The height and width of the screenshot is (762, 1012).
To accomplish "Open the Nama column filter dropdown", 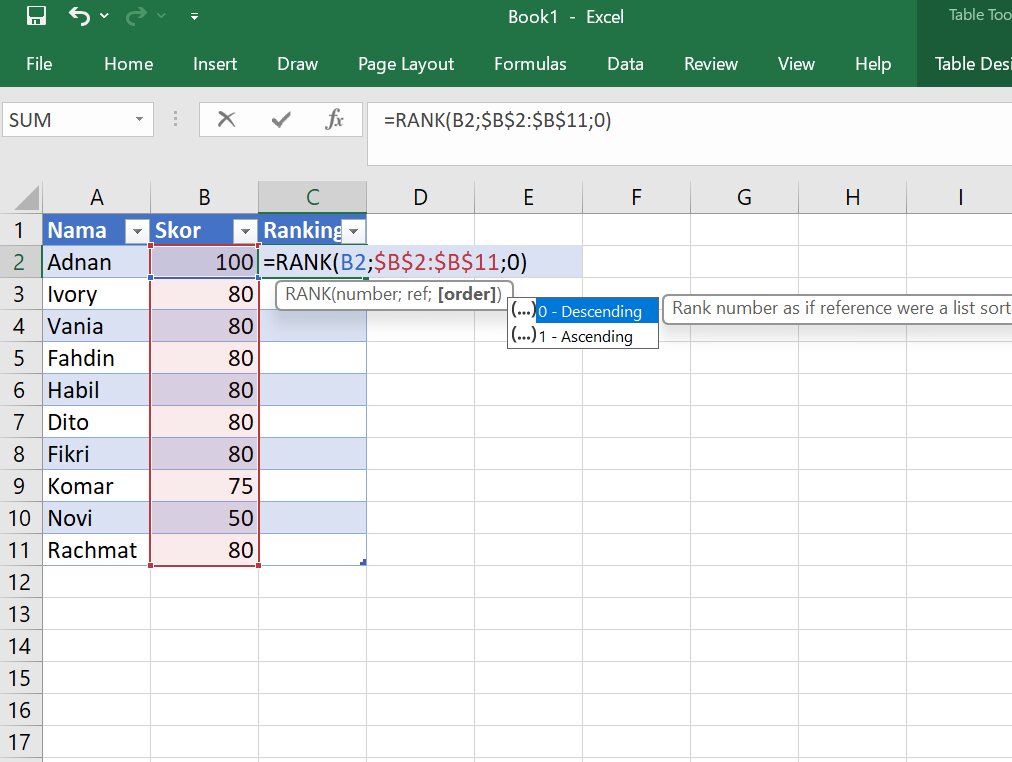I will tap(137, 231).
